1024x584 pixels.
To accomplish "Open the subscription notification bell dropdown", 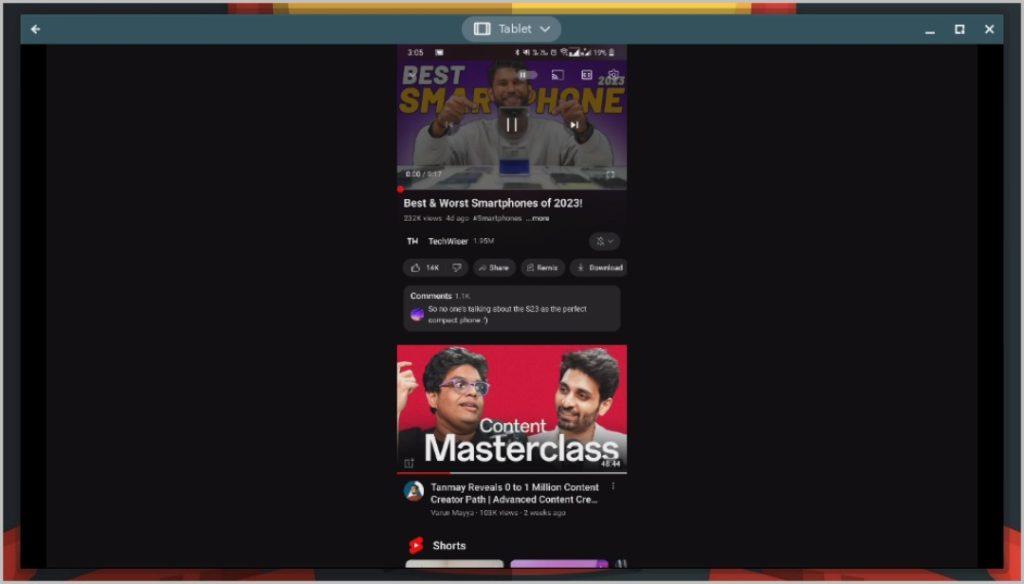I will pyautogui.click(x=605, y=241).
